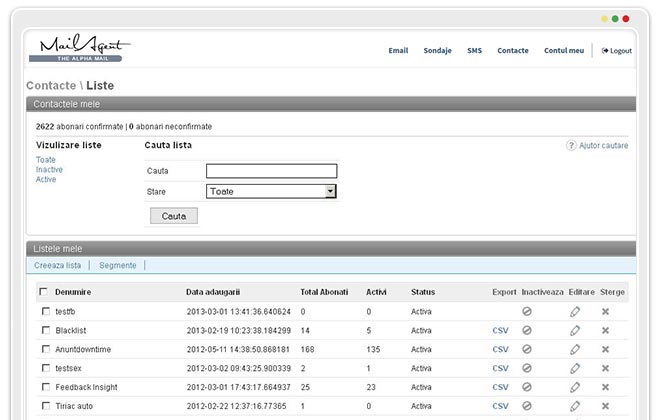Click the pencil icon for Feedback Insight

pos(575,387)
